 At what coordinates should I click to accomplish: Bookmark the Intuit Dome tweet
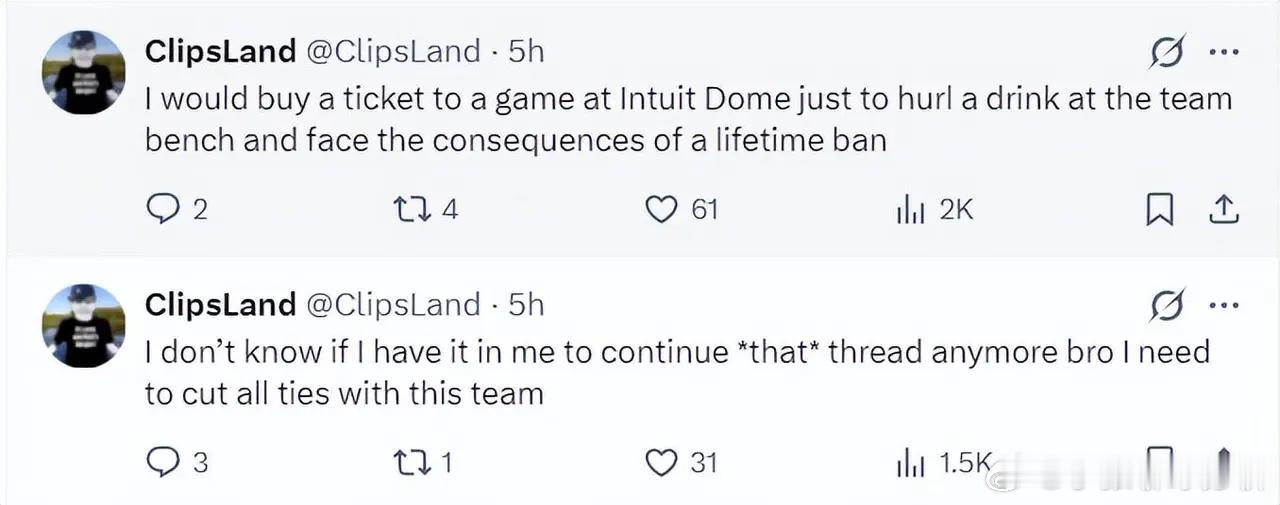1159,209
